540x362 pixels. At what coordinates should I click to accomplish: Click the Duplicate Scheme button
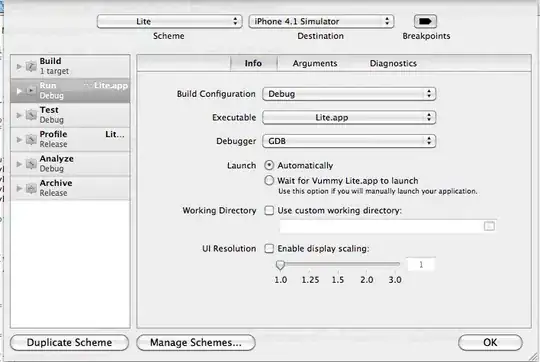click(69, 342)
